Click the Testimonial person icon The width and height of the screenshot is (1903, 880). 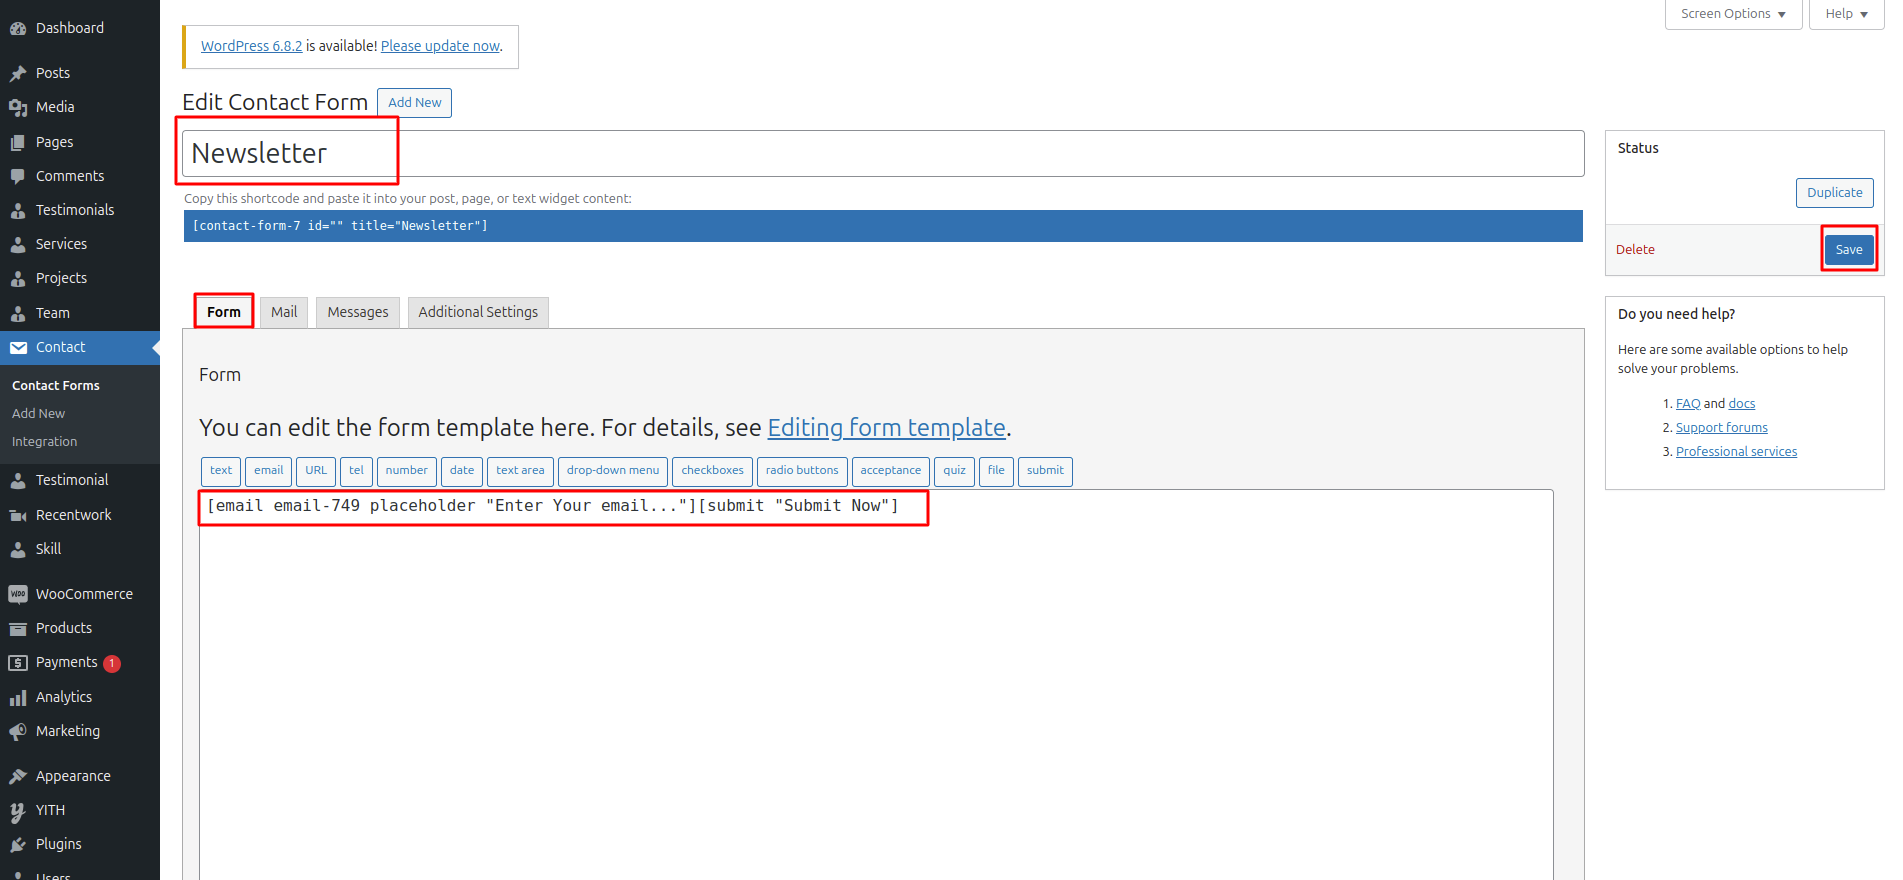[18, 480]
